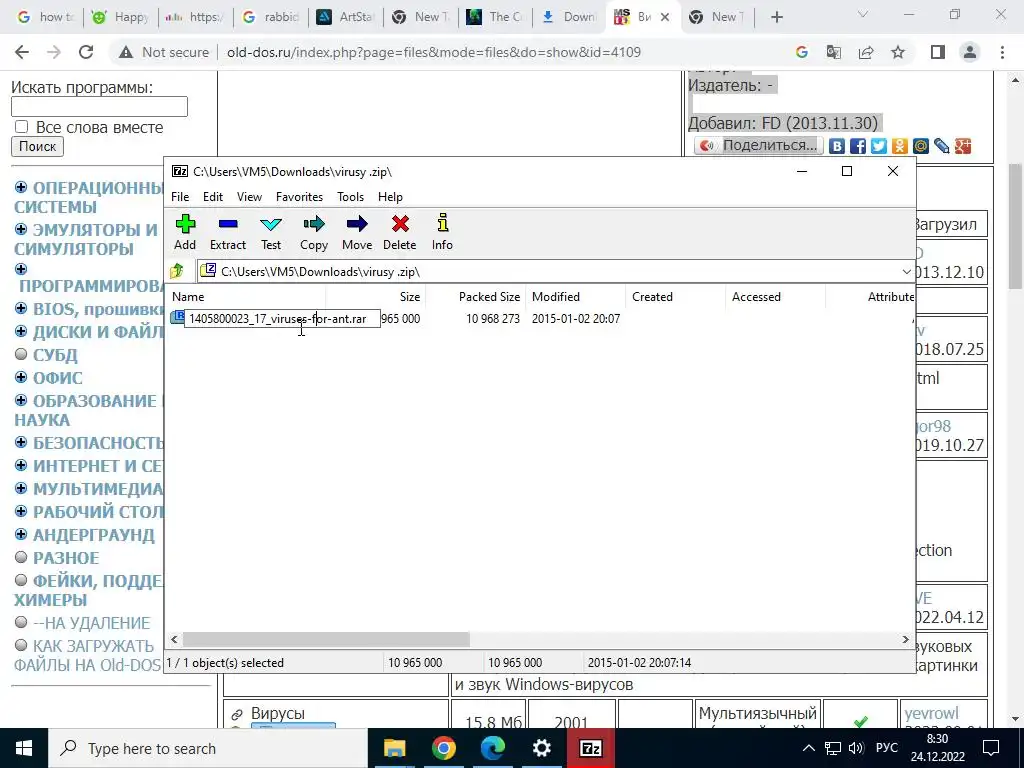
Task: Open Settings gear in taskbar
Action: 541,748
